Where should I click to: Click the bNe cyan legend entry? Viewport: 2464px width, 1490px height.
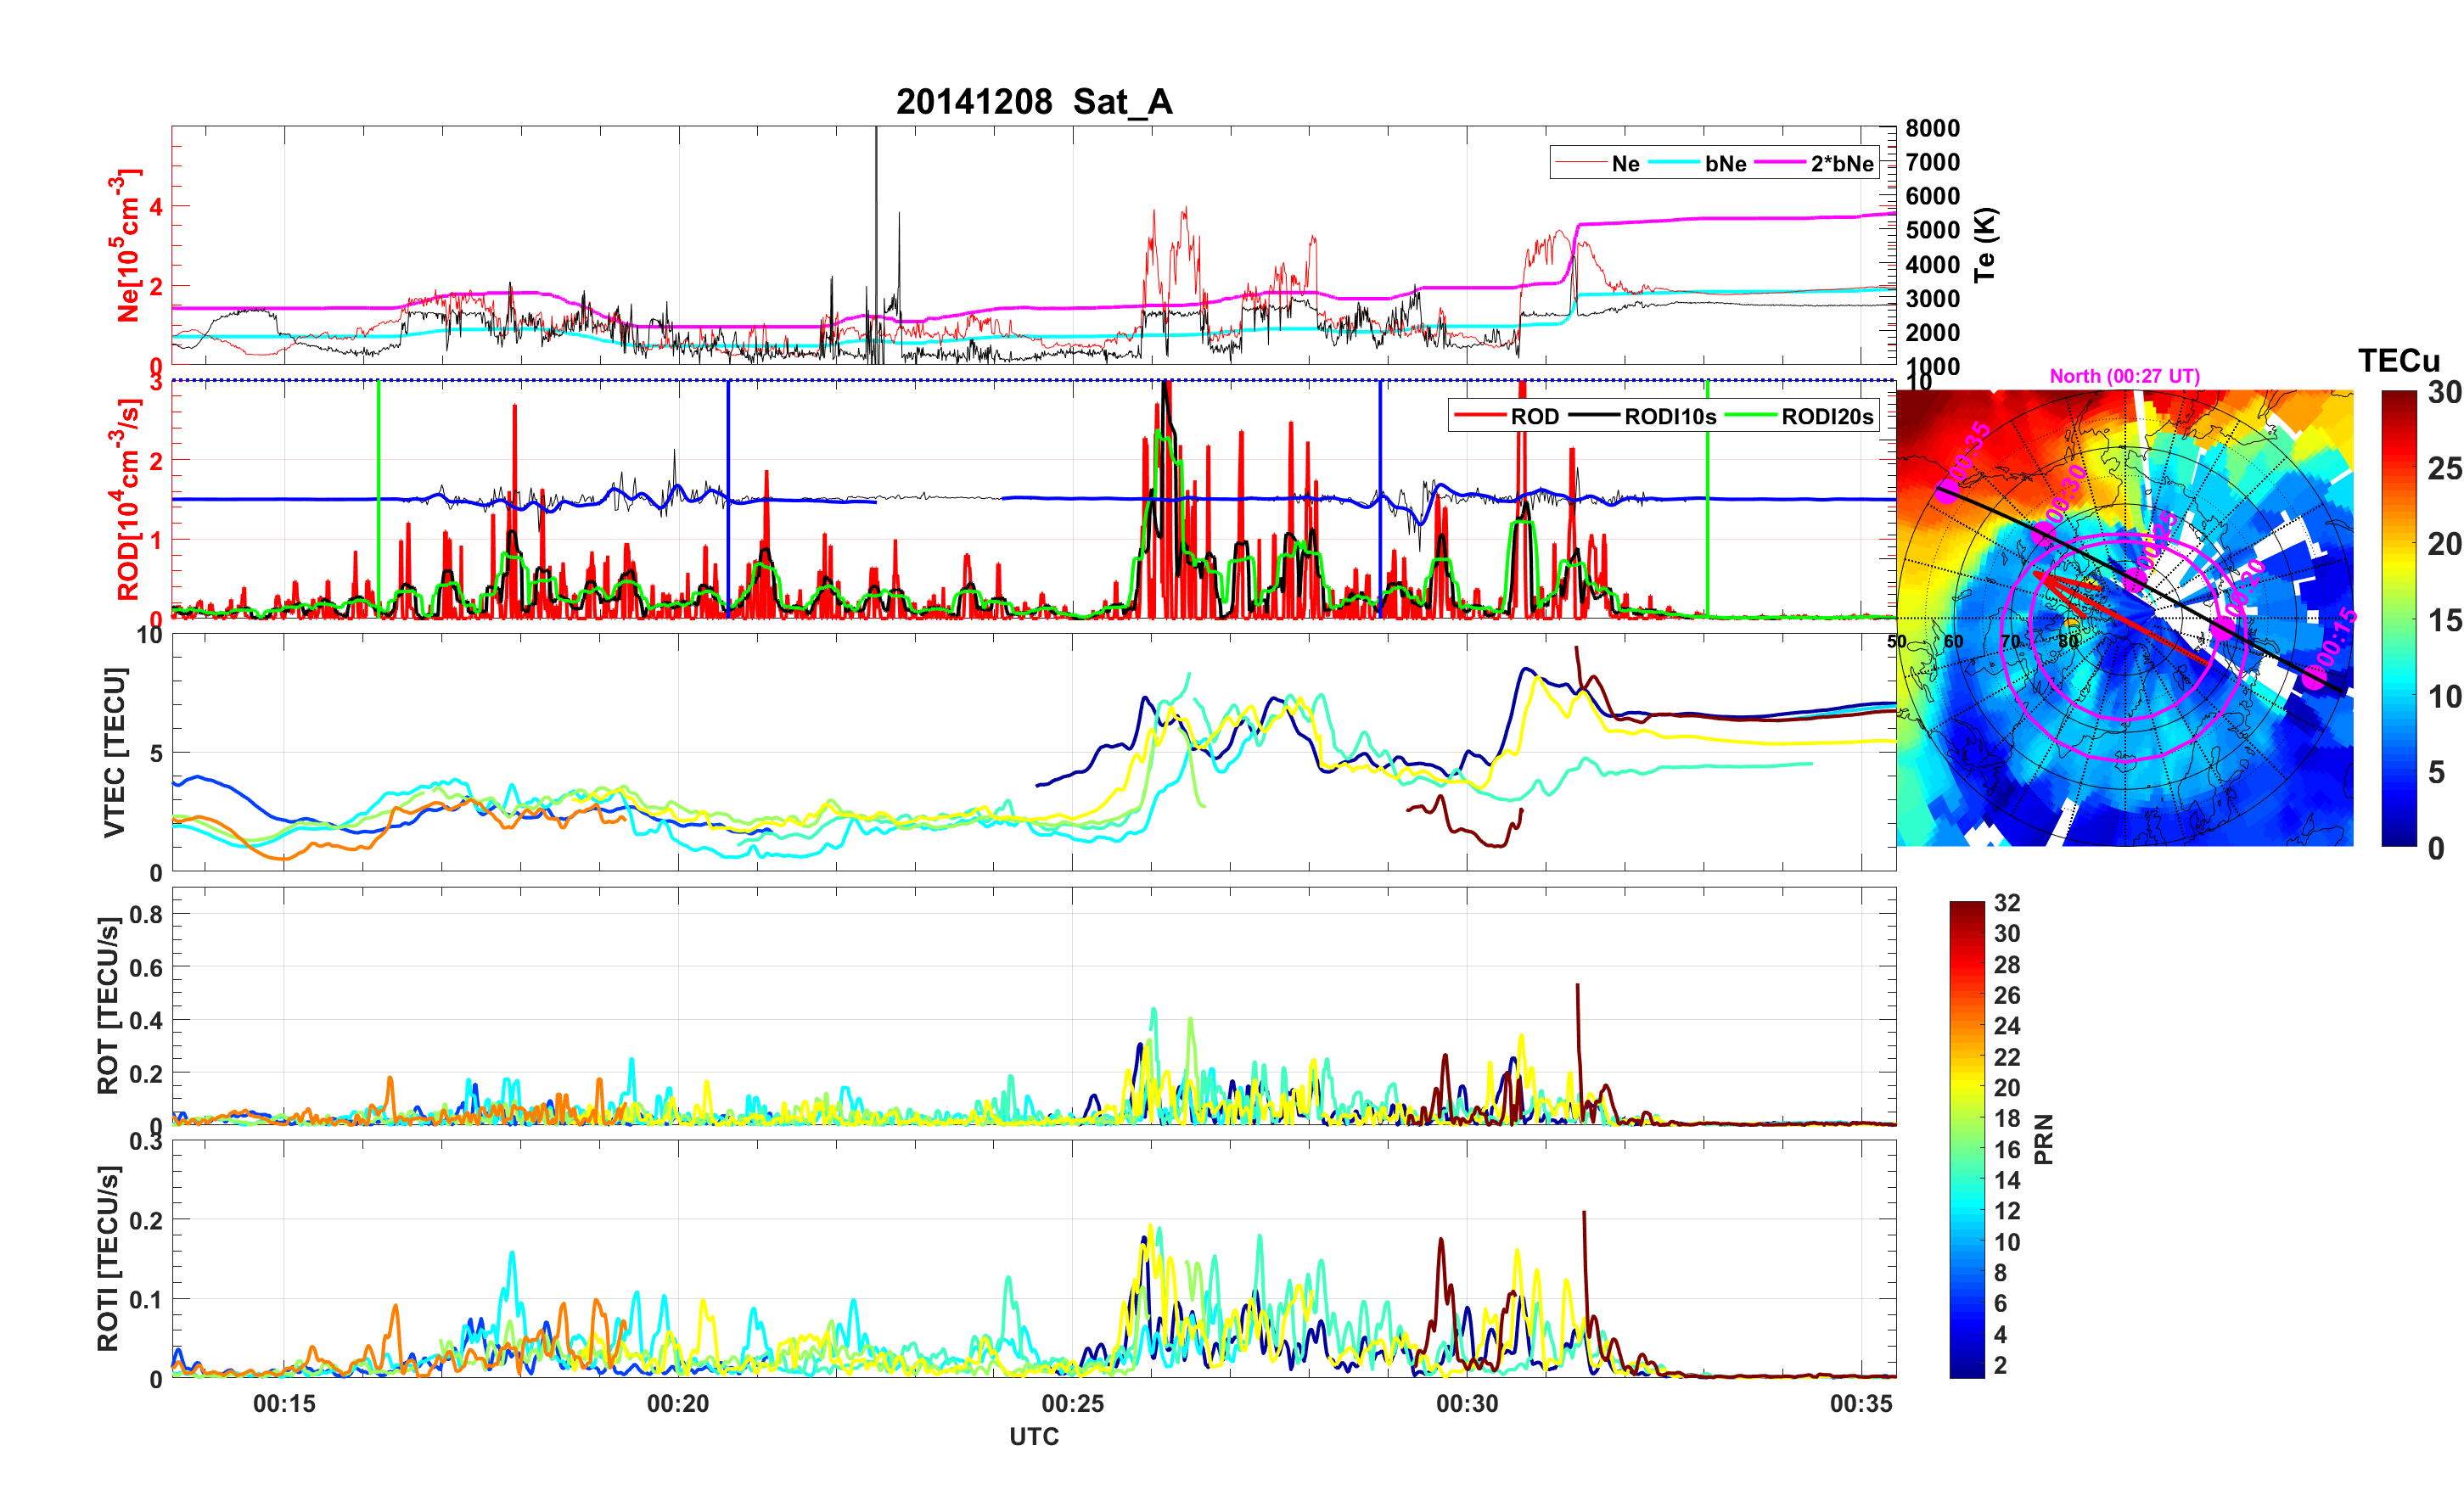[x=1725, y=164]
